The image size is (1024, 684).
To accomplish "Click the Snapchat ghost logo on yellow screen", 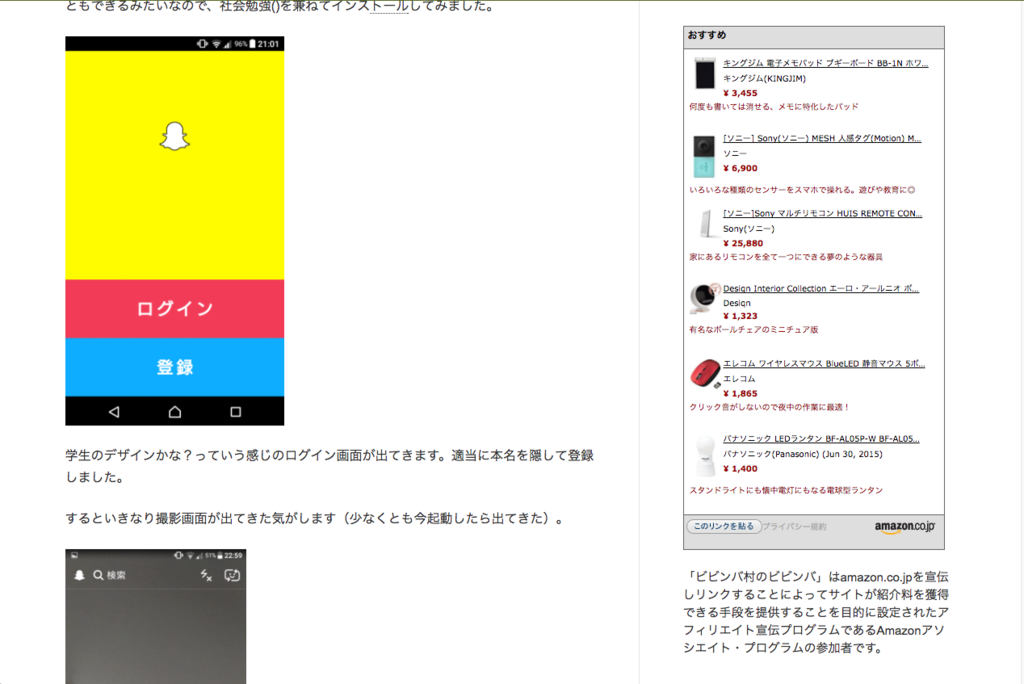I will point(174,136).
